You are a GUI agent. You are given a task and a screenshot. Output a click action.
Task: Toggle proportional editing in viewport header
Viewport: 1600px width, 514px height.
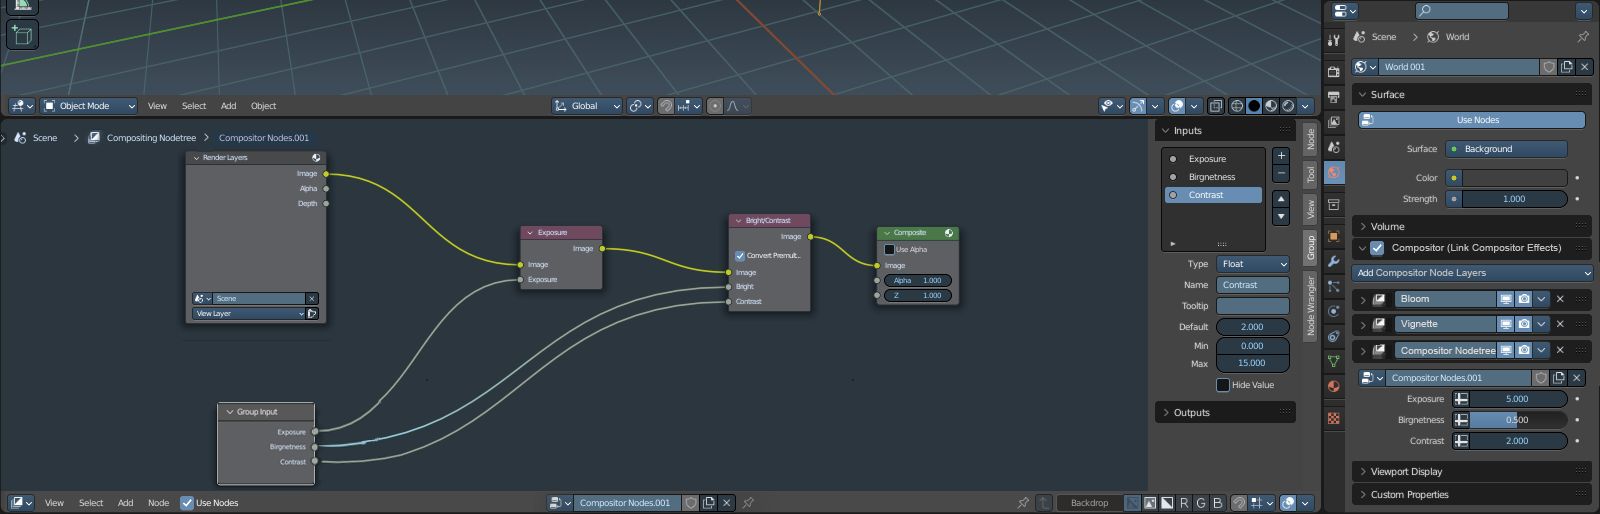point(715,106)
